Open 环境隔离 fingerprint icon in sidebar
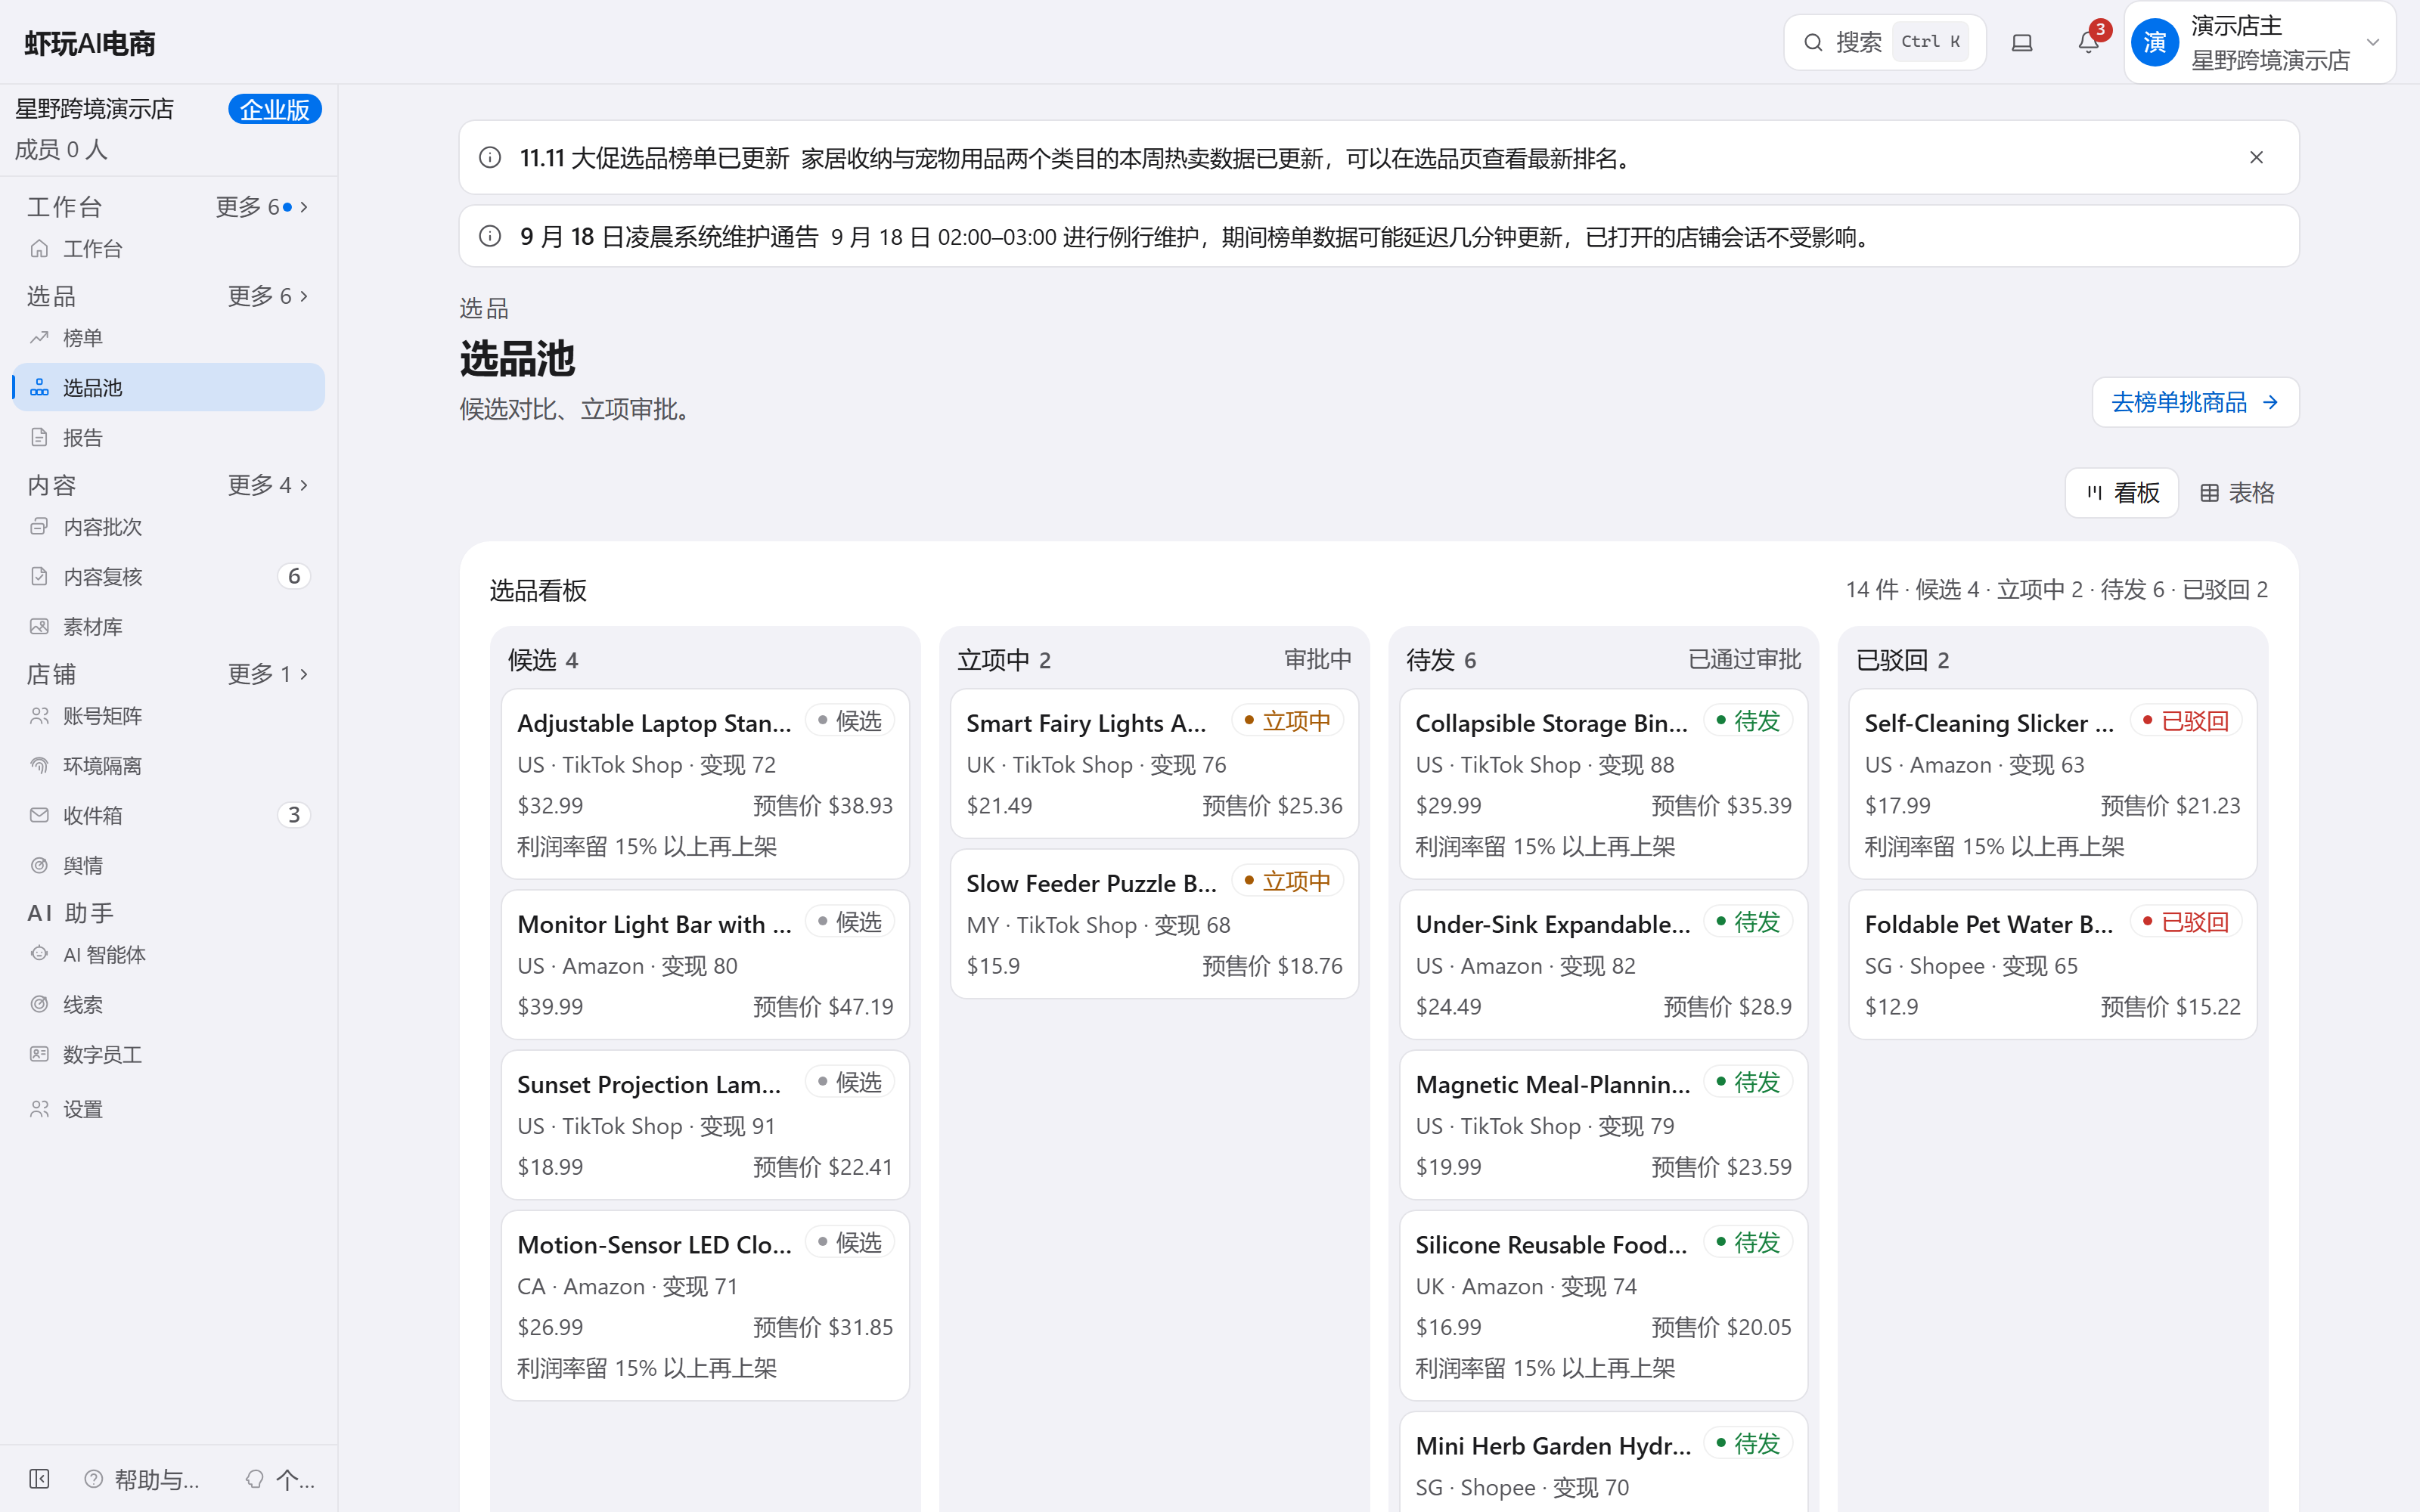Screen dimensions: 2420x1512 point(39,765)
